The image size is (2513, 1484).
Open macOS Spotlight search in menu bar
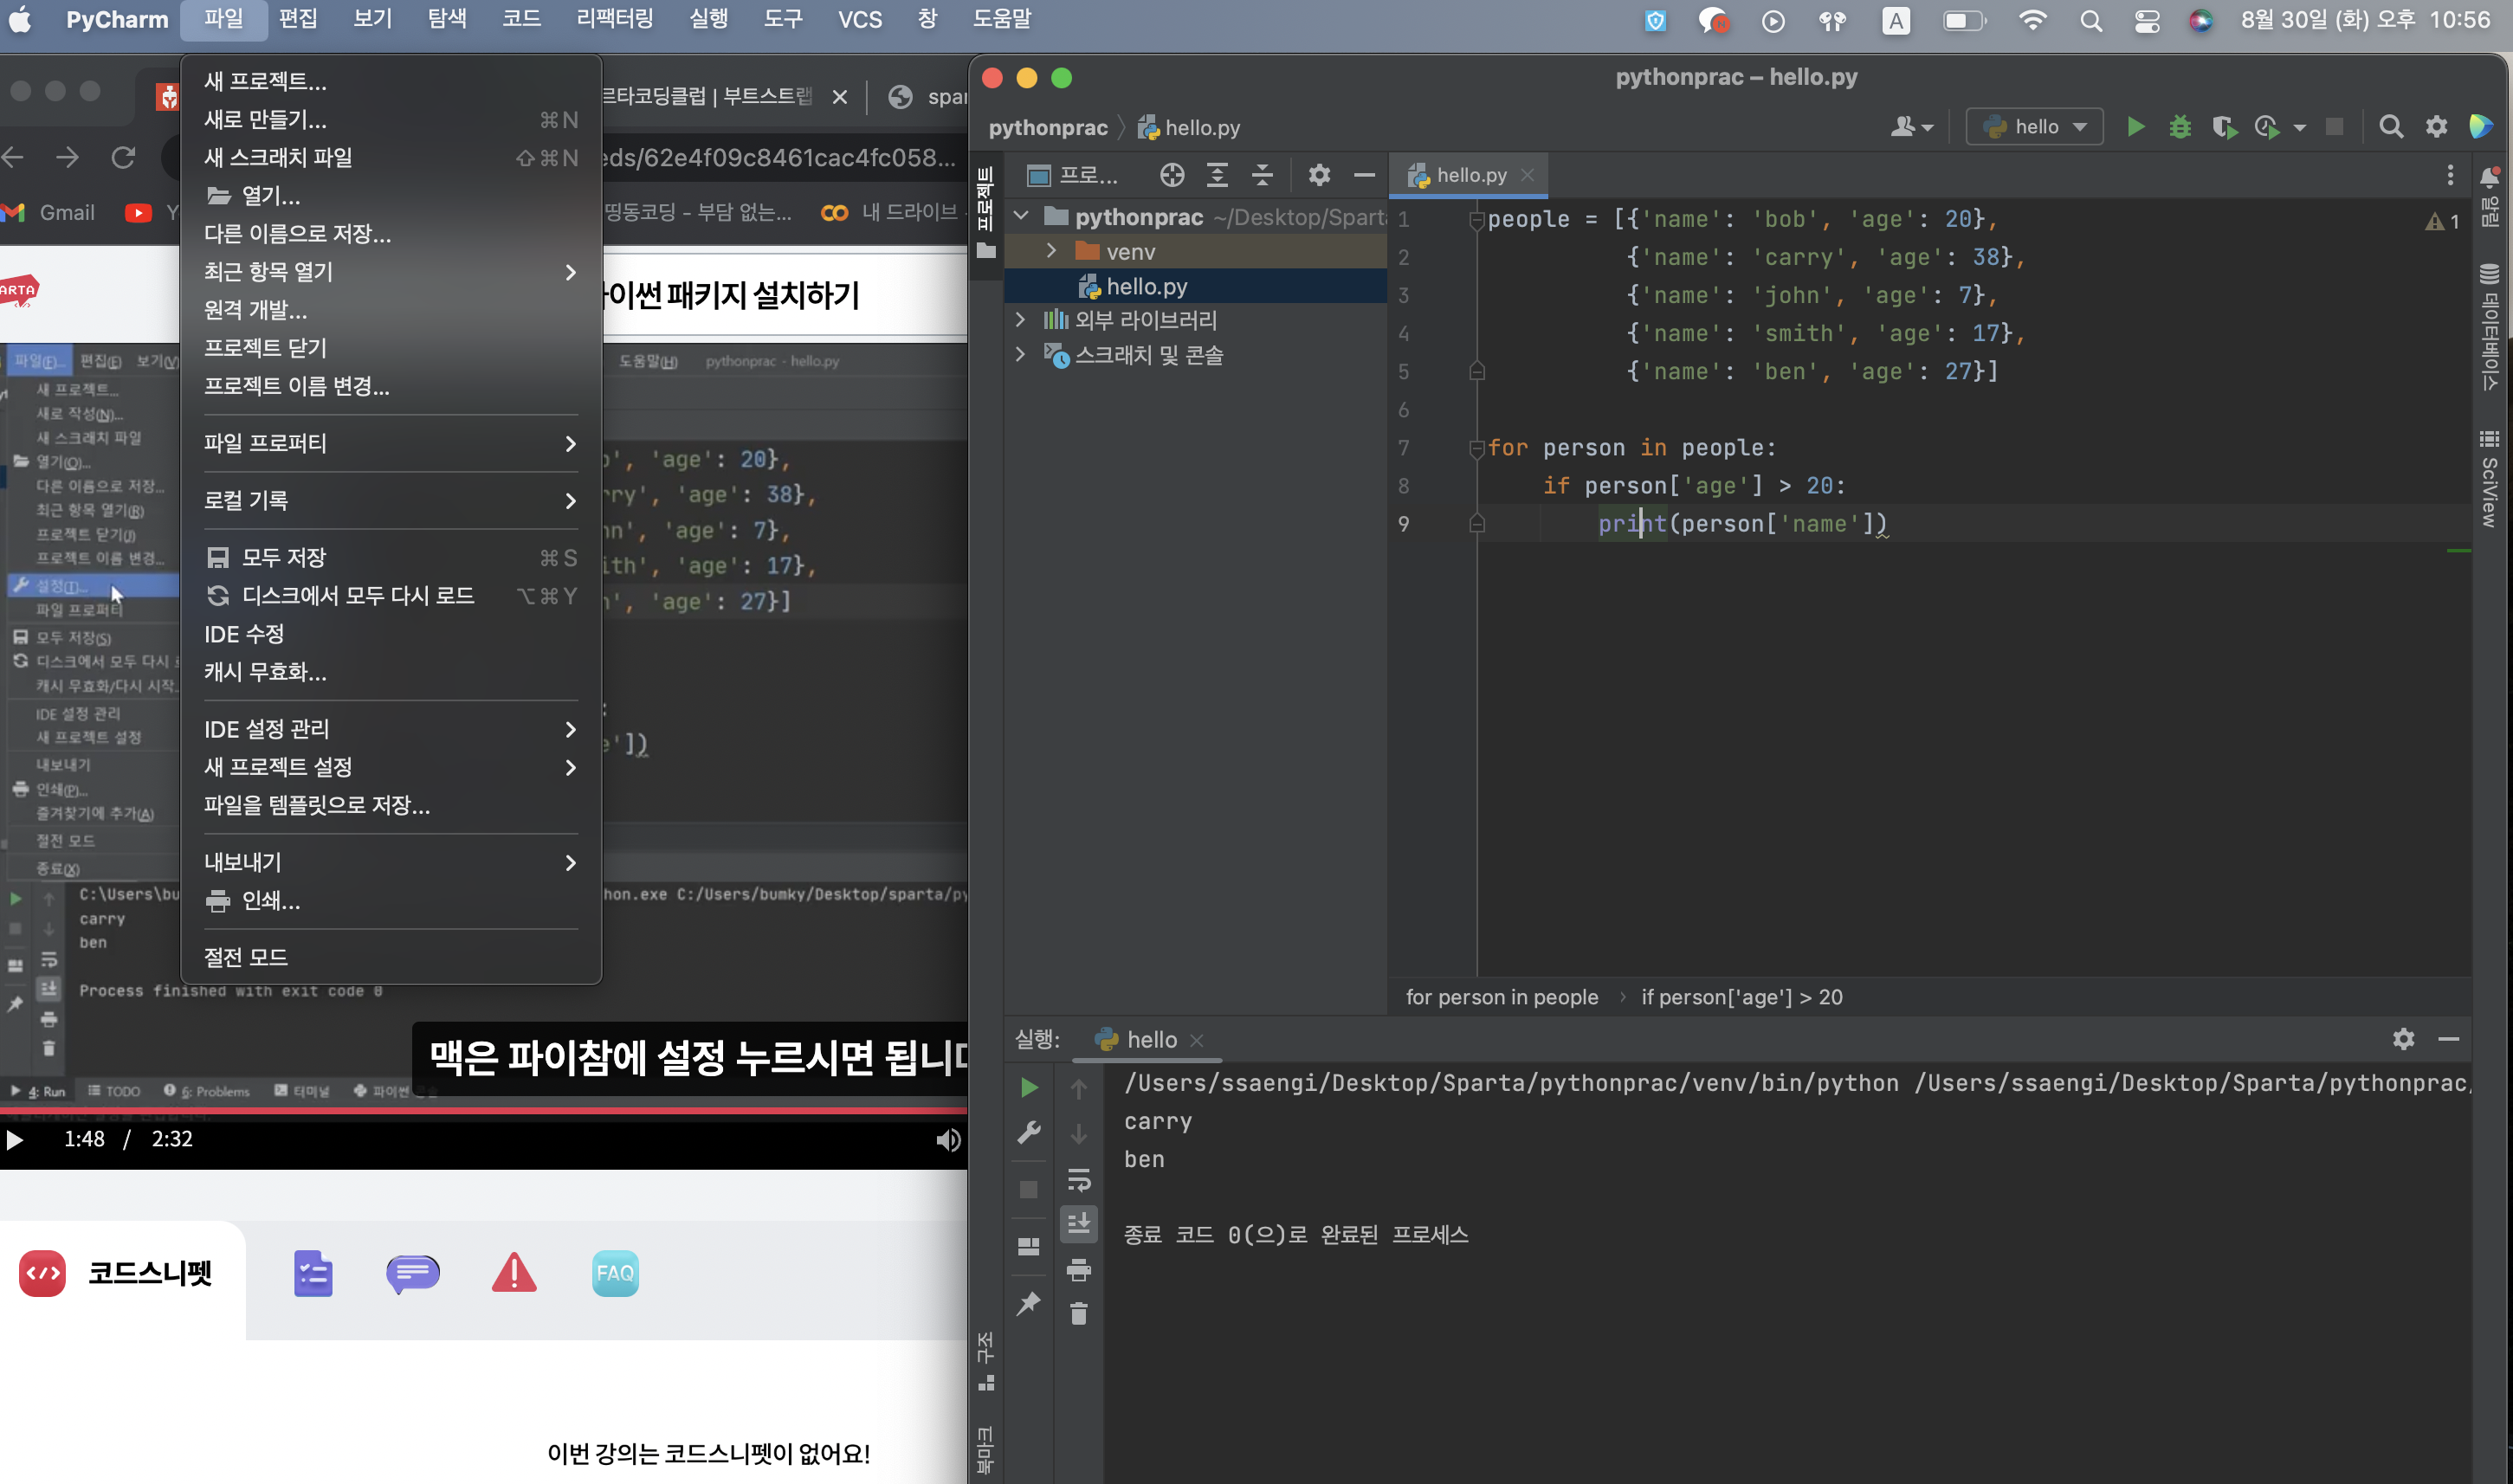pyautogui.click(x=2091, y=20)
